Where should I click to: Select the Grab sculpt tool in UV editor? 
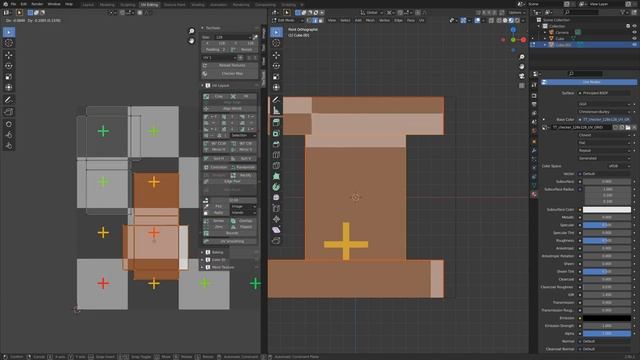[9, 124]
